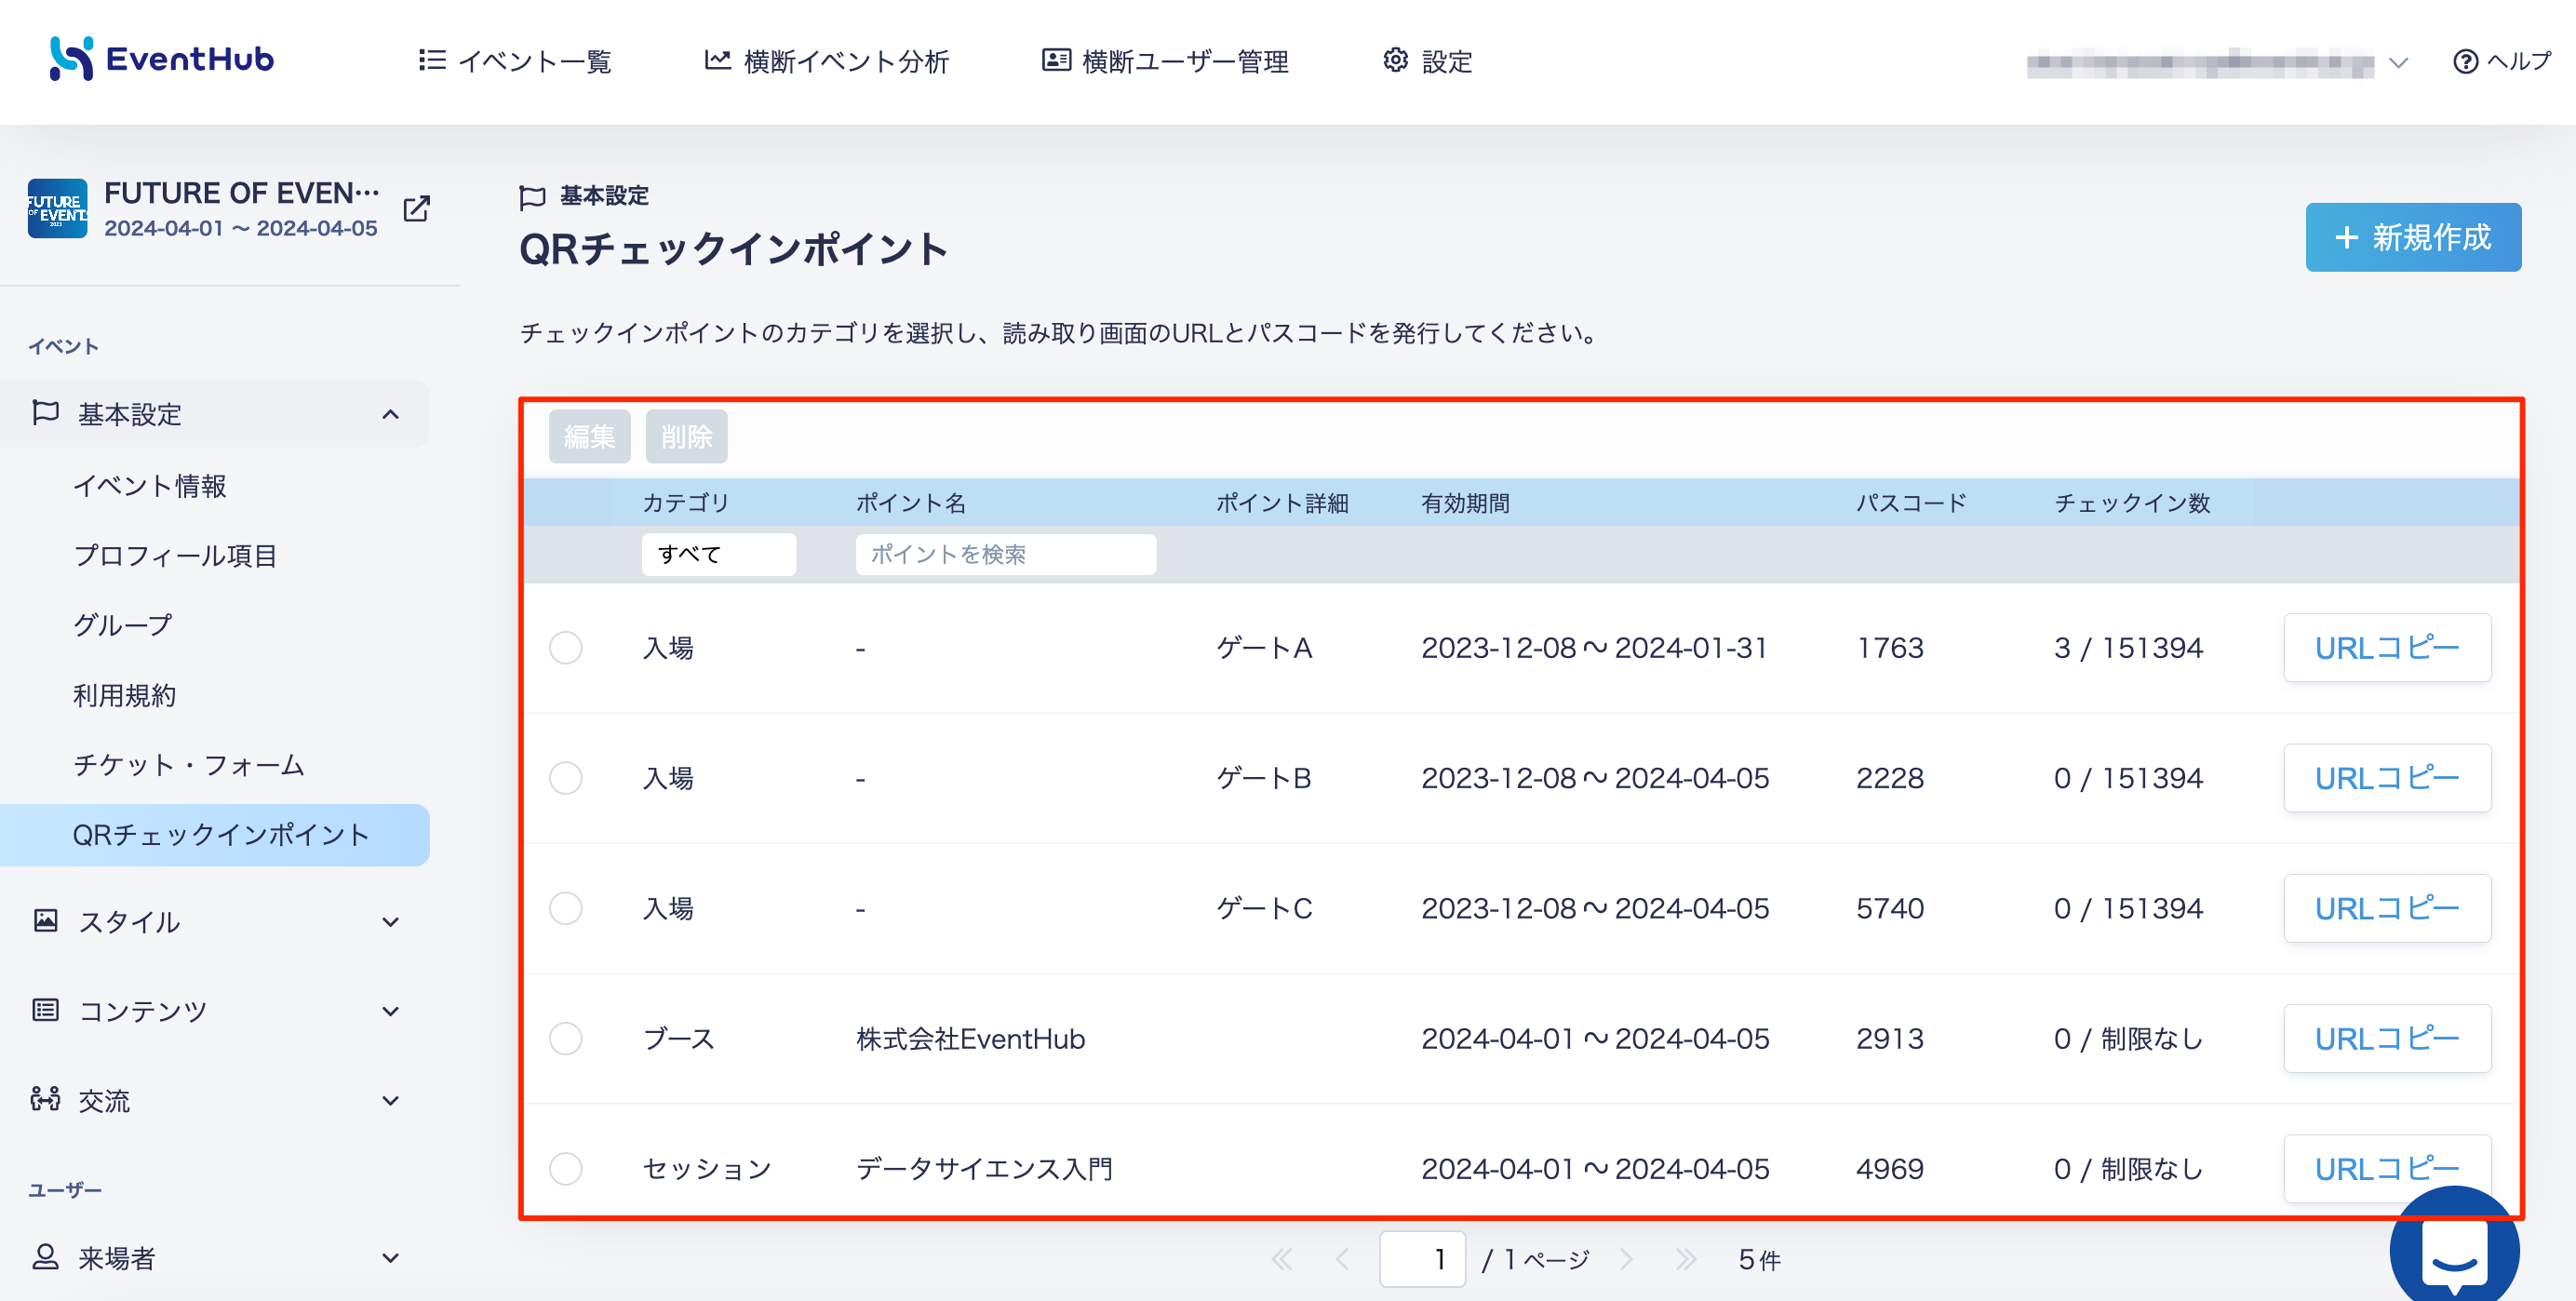Open the chat support bubble
This screenshot has width=2576, height=1301.
2453,1249
